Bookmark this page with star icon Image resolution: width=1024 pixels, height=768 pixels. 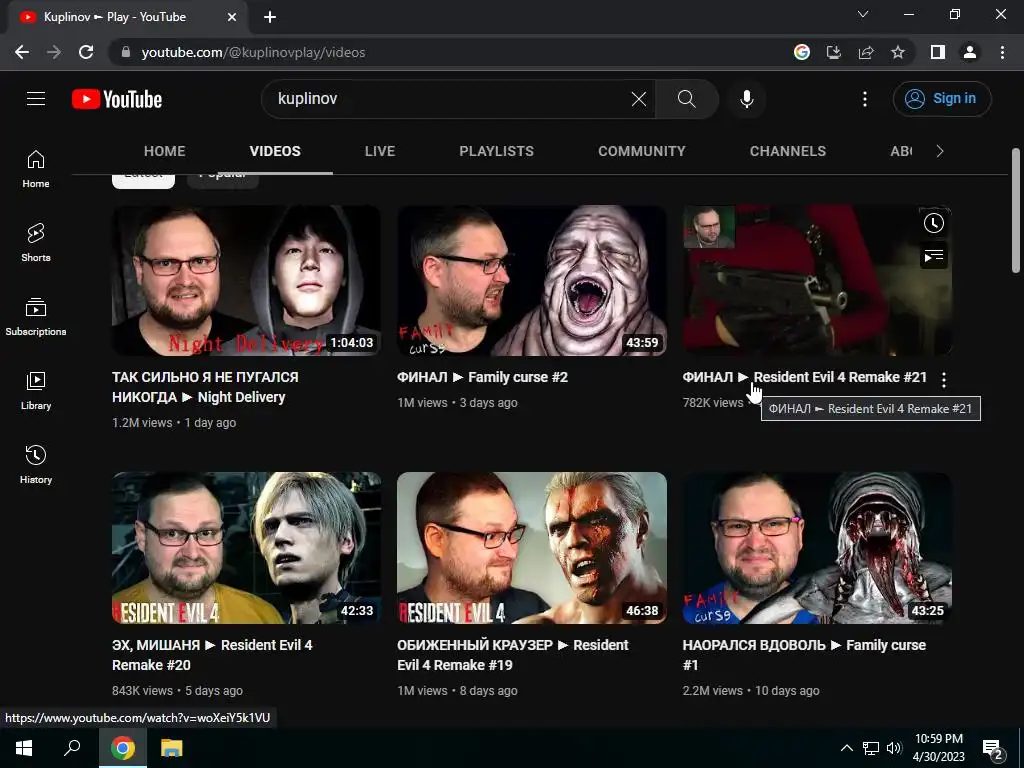pyautogui.click(x=898, y=52)
